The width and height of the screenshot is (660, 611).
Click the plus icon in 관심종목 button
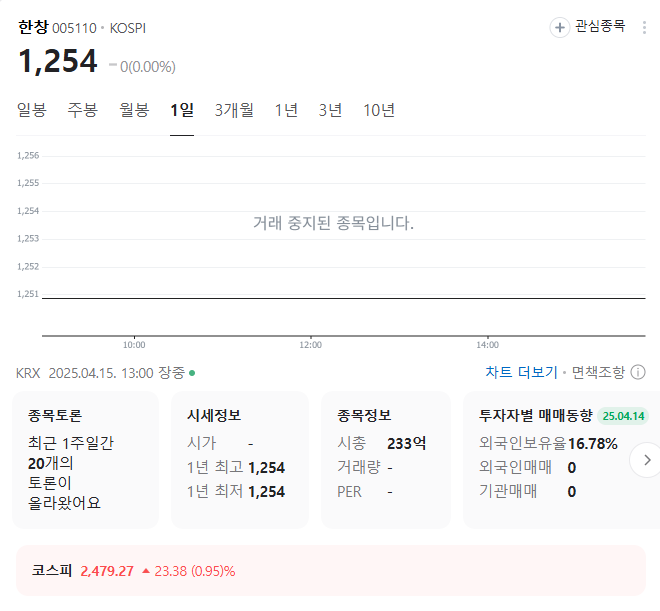click(x=560, y=28)
